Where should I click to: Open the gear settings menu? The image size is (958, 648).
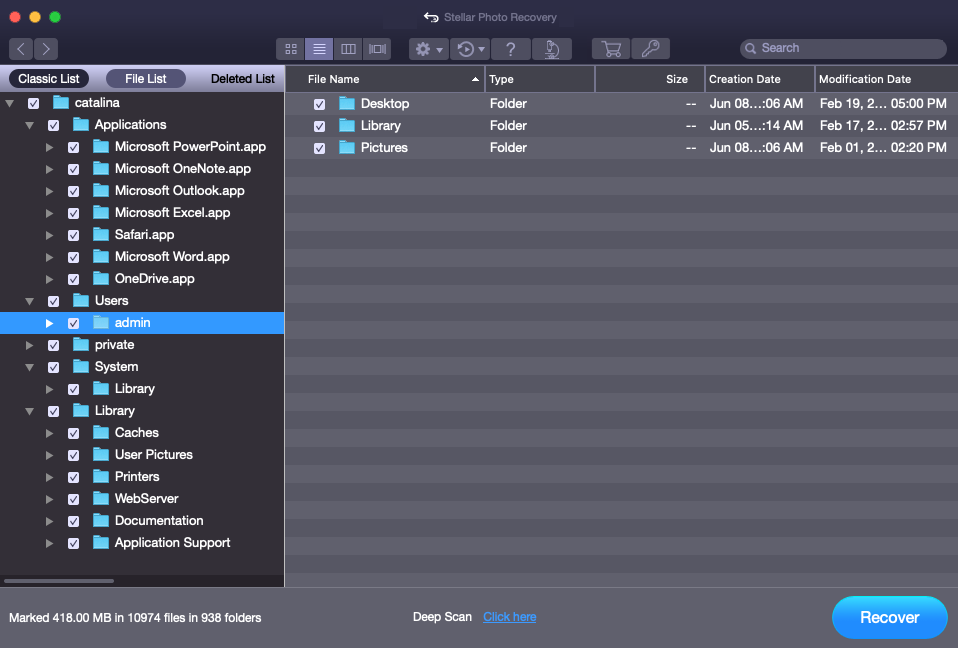click(x=429, y=49)
